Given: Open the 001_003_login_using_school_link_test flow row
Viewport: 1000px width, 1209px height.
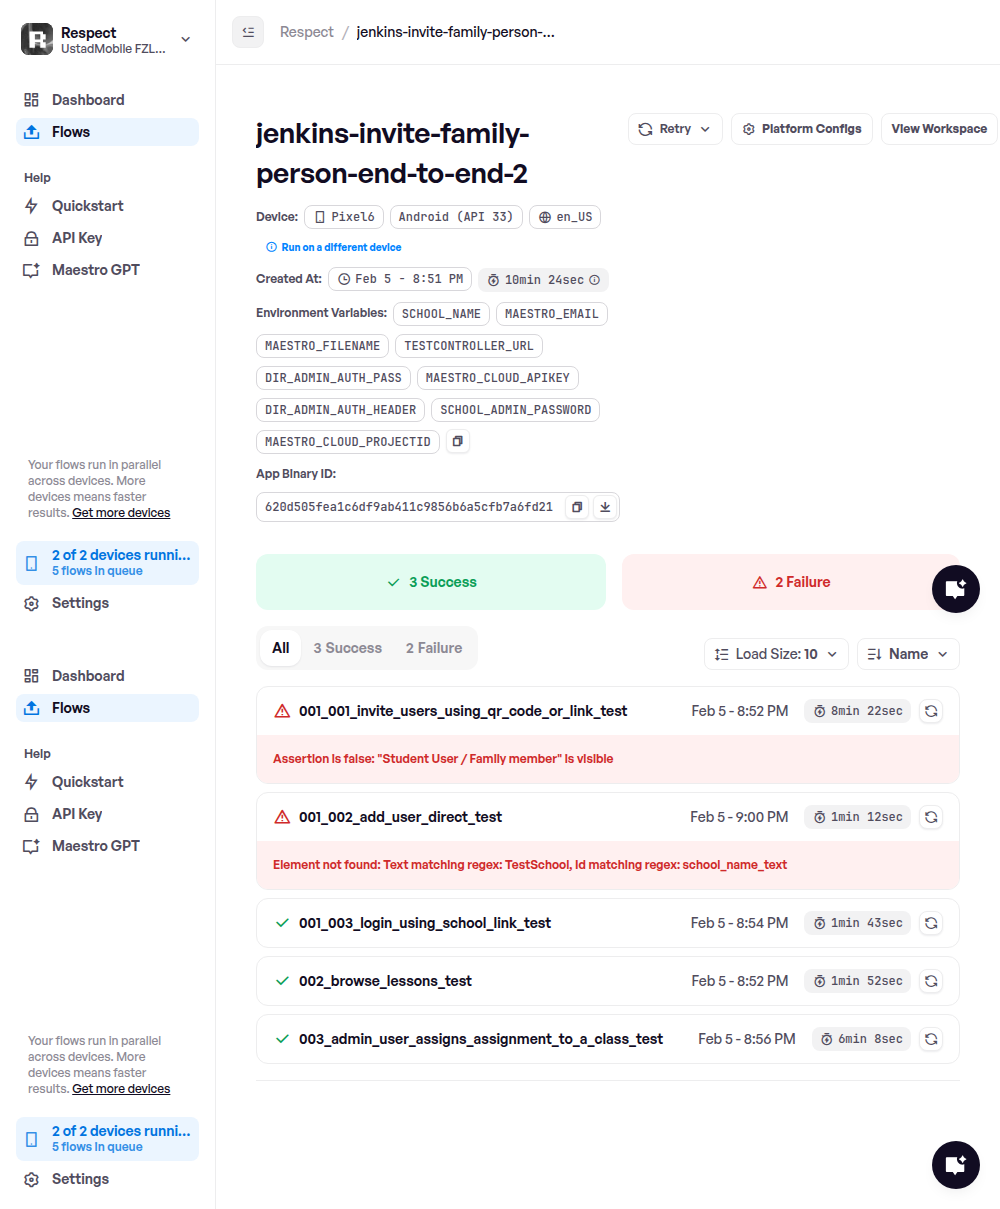Looking at the screenshot, I should click(x=425, y=923).
